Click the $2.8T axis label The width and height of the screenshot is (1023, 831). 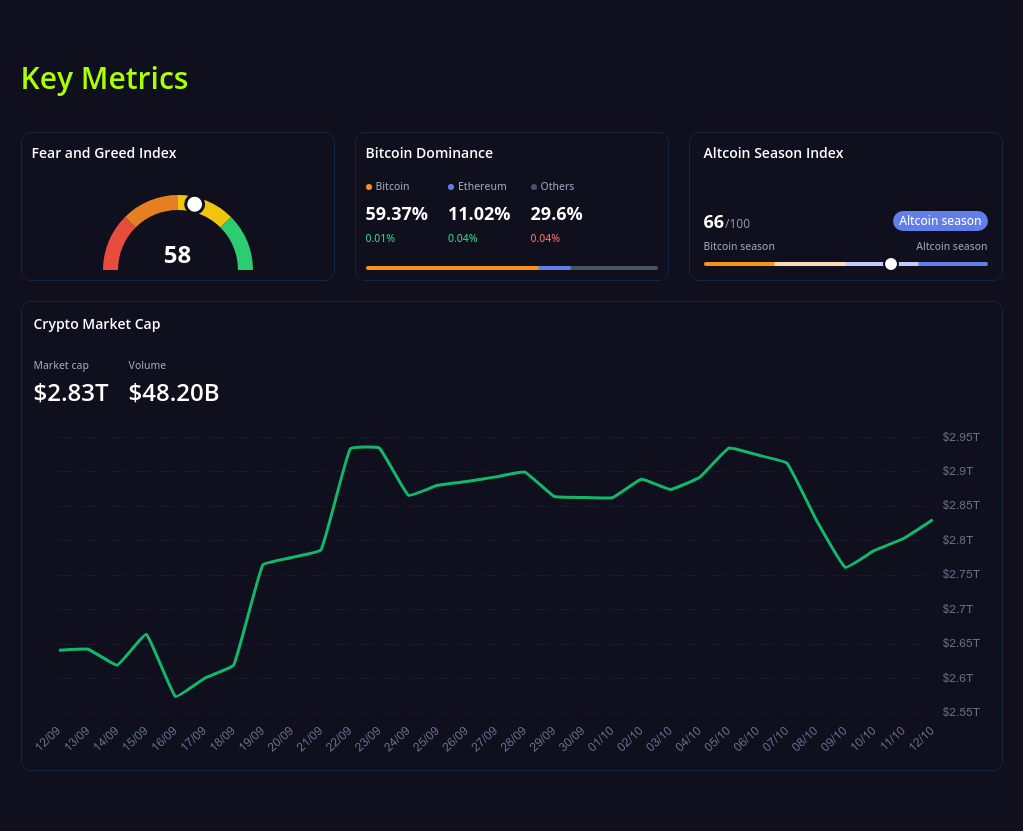957,540
